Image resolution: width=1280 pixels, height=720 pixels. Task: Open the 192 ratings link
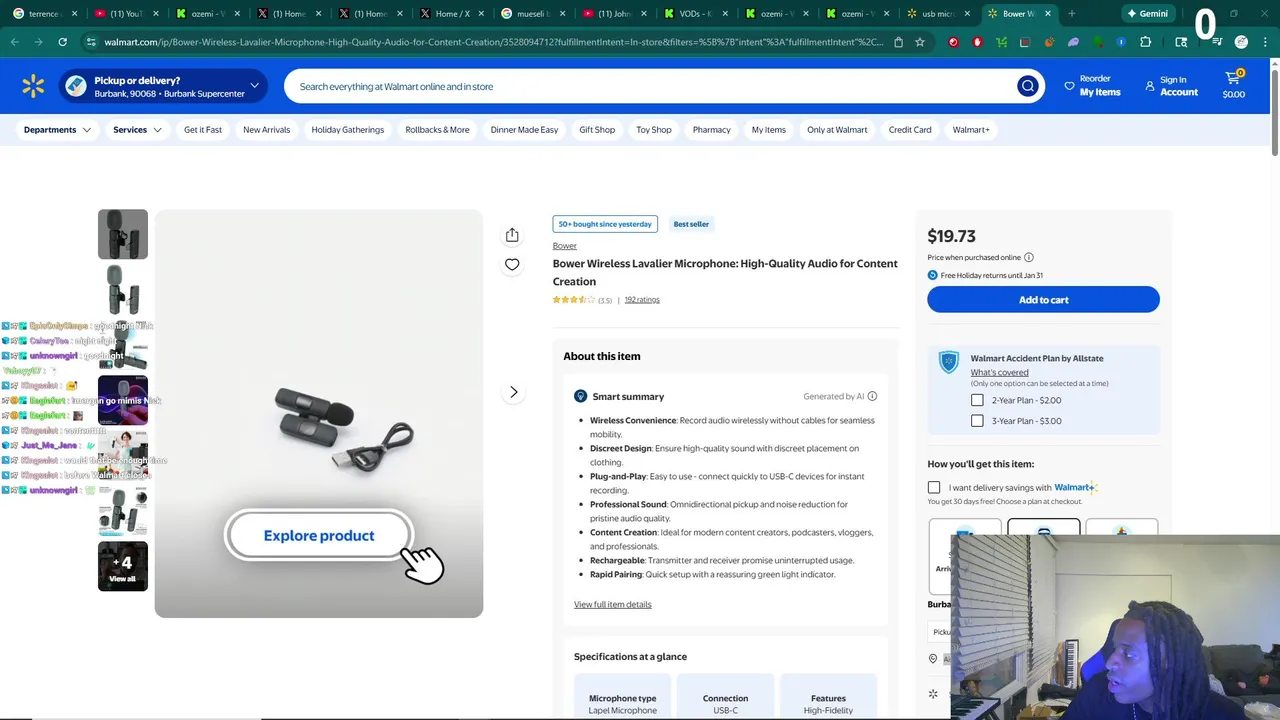pyautogui.click(x=642, y=300)
